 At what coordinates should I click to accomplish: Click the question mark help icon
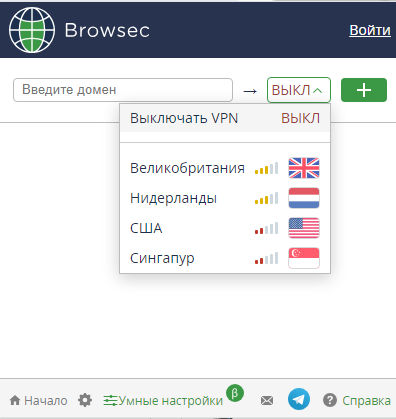tap(330, 400)
